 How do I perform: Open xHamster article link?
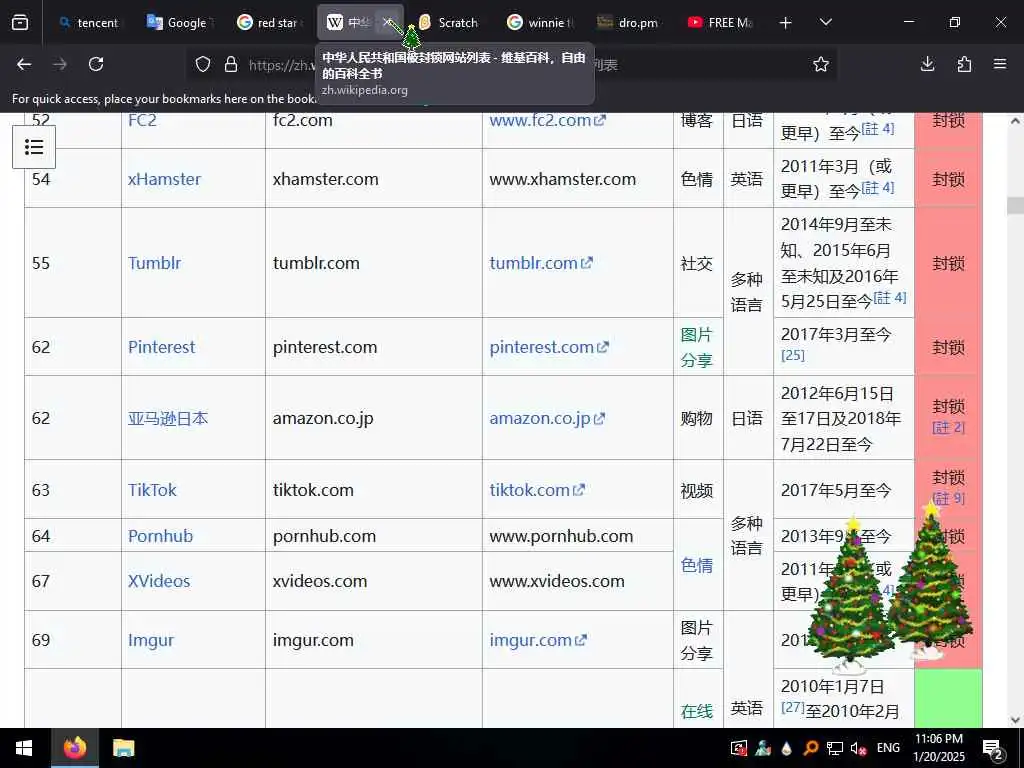(165, 179)
